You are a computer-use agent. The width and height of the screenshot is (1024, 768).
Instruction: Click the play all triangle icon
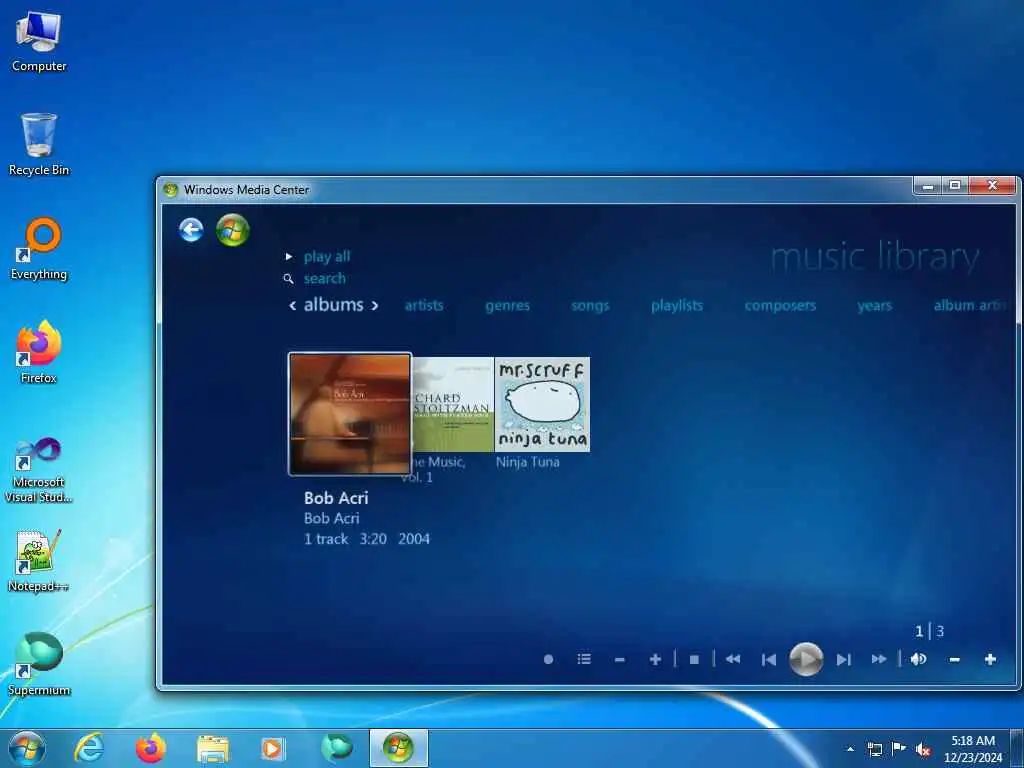tap(289, 257)
